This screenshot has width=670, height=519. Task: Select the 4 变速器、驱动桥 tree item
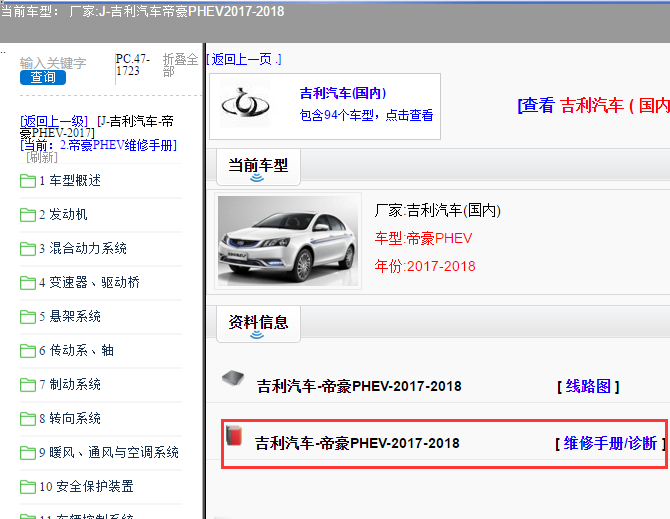[89, 282]
